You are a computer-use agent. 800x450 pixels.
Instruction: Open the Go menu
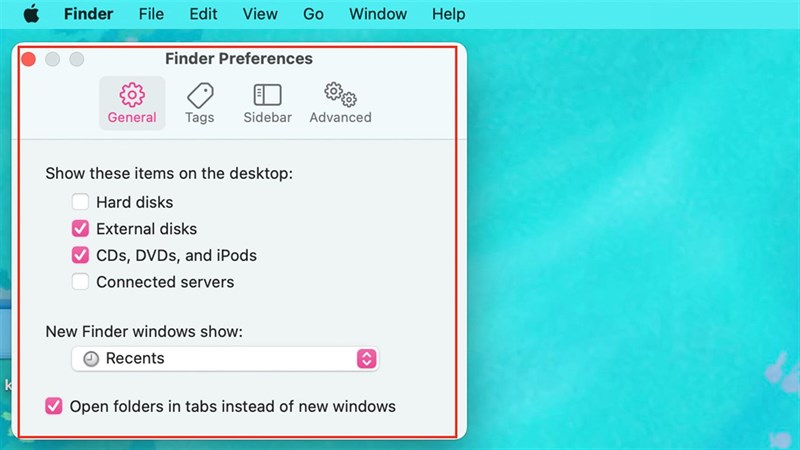pos(313,14)
